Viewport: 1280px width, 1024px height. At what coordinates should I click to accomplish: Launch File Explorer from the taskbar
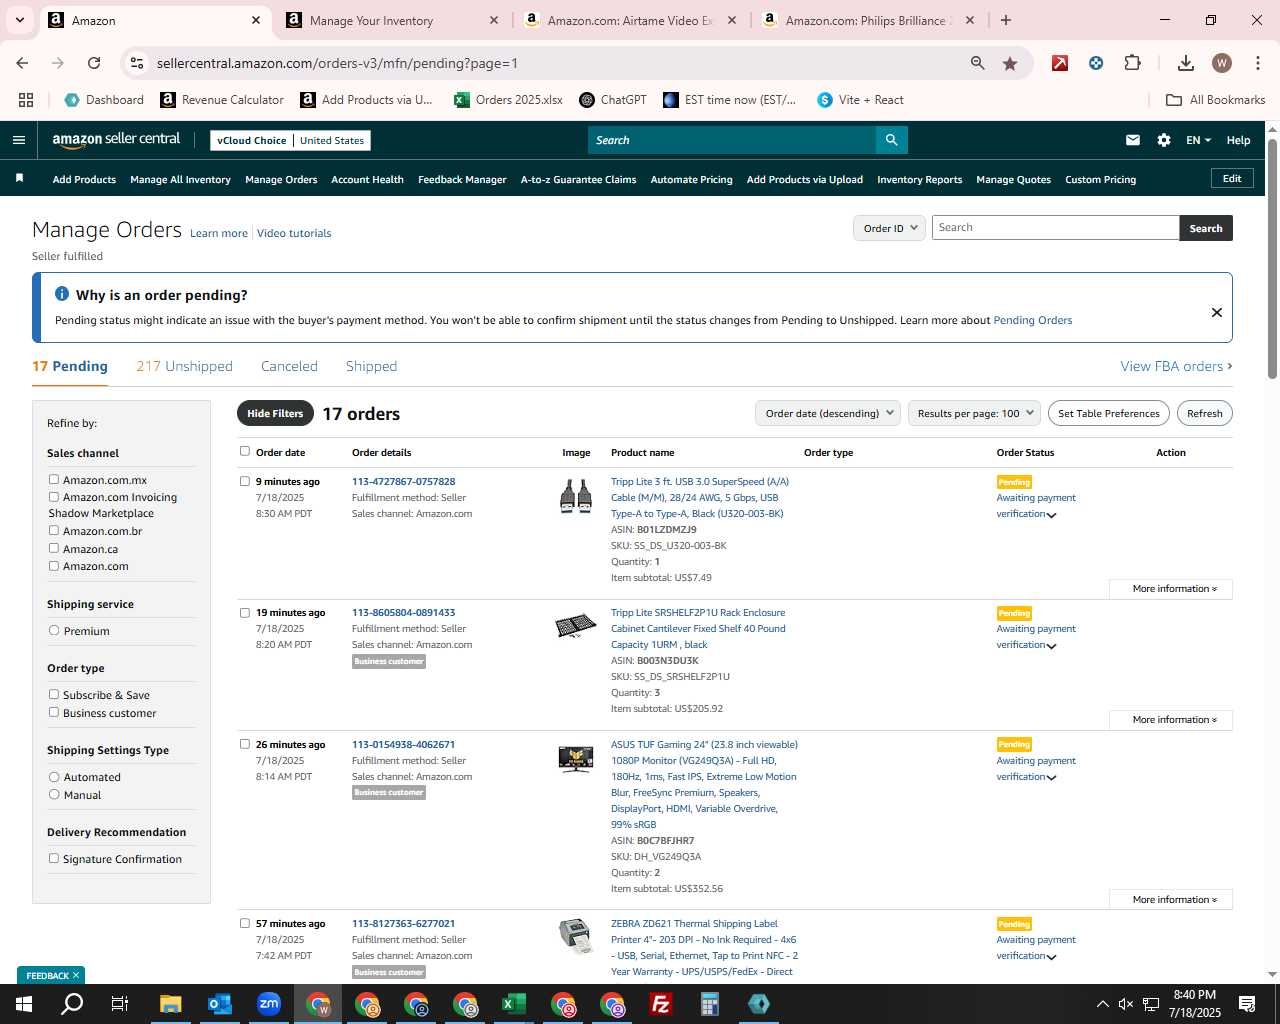170,1004
